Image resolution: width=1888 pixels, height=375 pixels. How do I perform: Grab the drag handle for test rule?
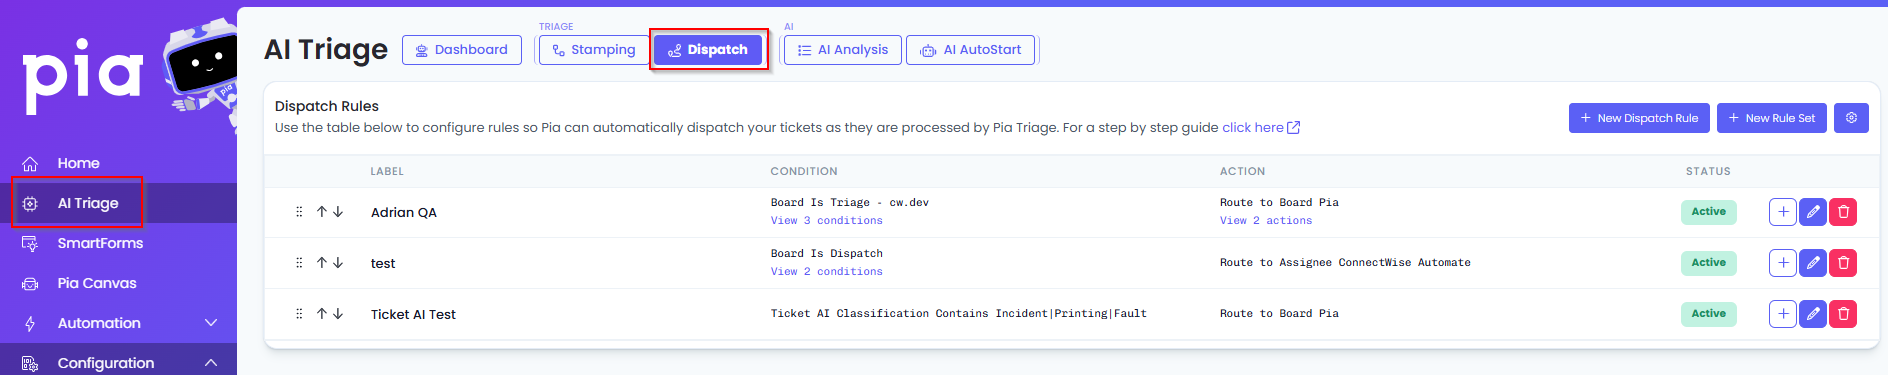pyautogui.click(x=299, y=263)
